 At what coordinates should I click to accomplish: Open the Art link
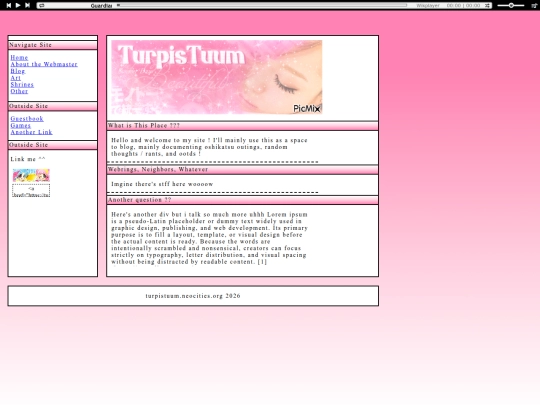coord(15,78)
